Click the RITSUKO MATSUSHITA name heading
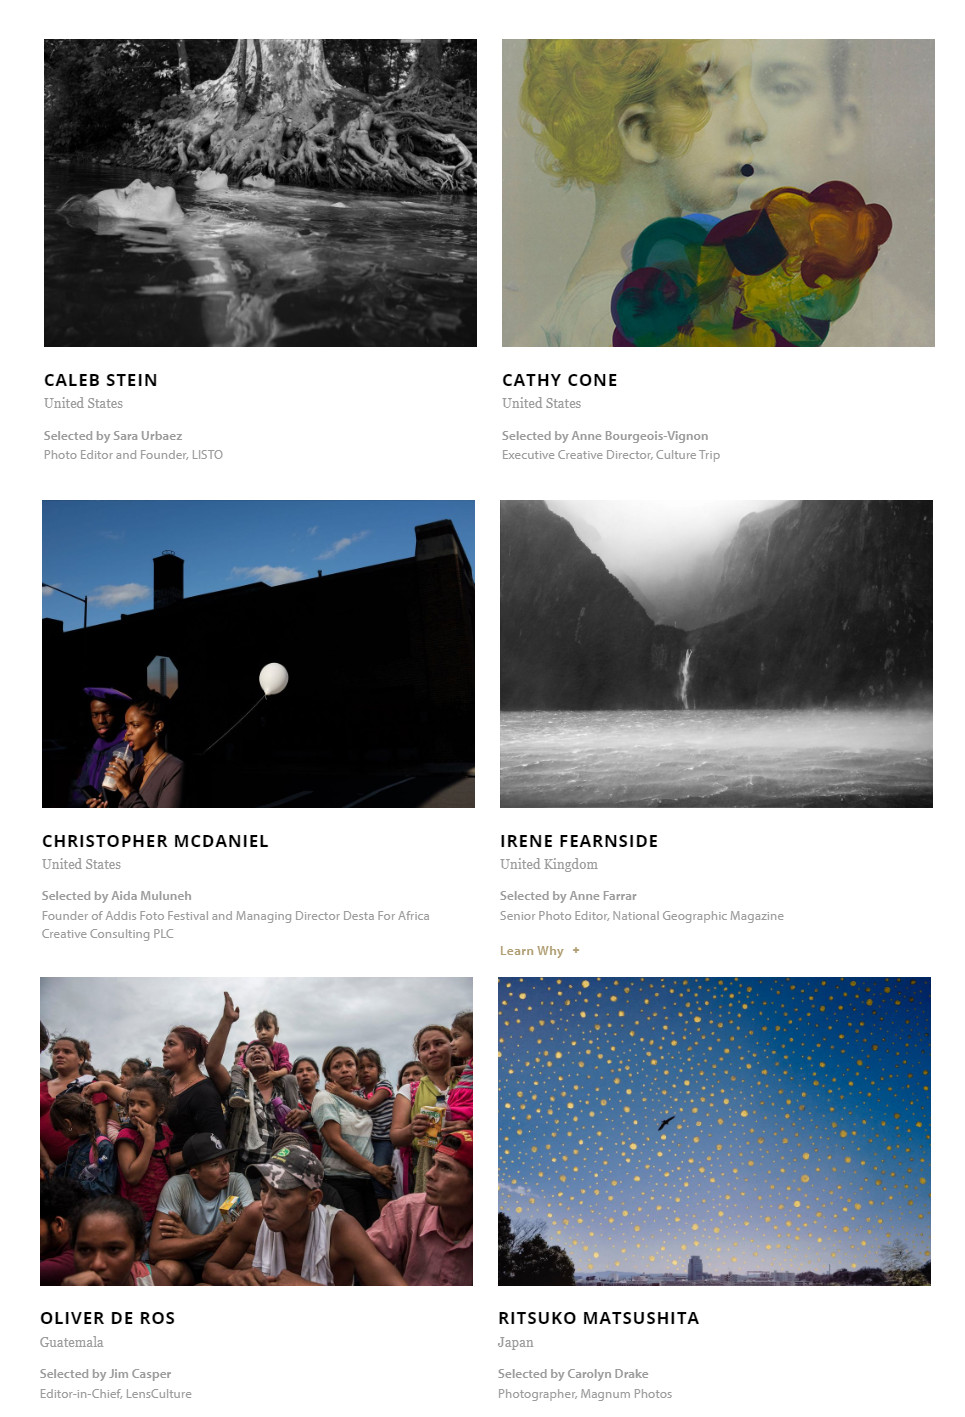 (599, 1318)
